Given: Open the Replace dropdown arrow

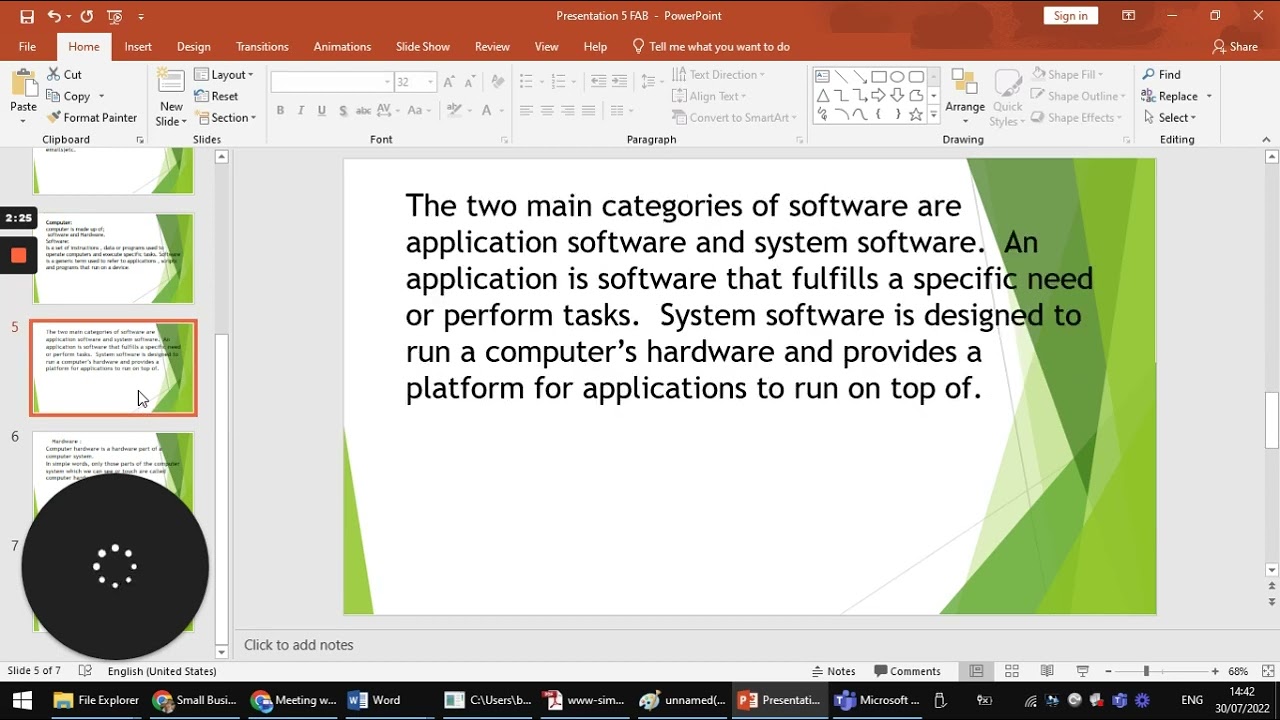Looking at the screenshot, I should (x=1209, y=96).
